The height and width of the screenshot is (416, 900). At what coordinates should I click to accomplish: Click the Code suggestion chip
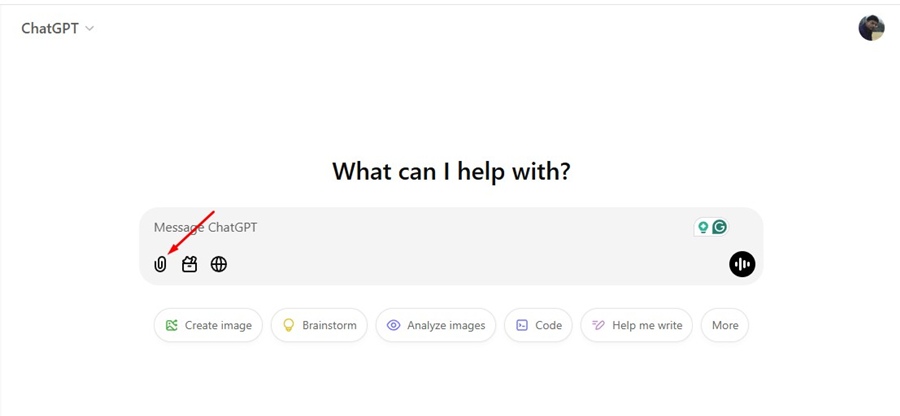click(x=538, y=325)
